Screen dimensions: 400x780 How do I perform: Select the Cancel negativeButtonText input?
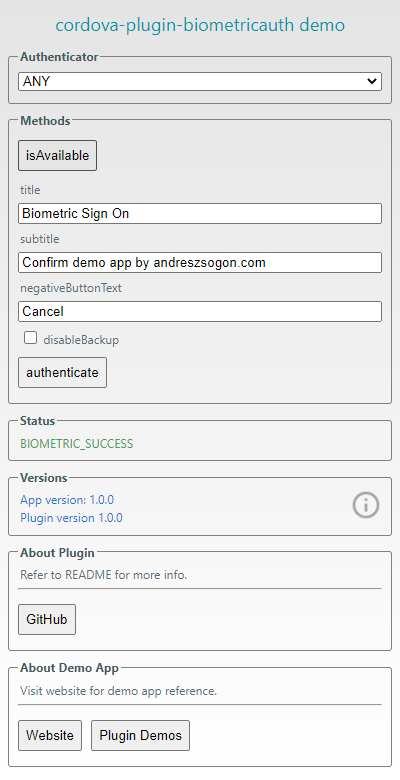(200, 311)
